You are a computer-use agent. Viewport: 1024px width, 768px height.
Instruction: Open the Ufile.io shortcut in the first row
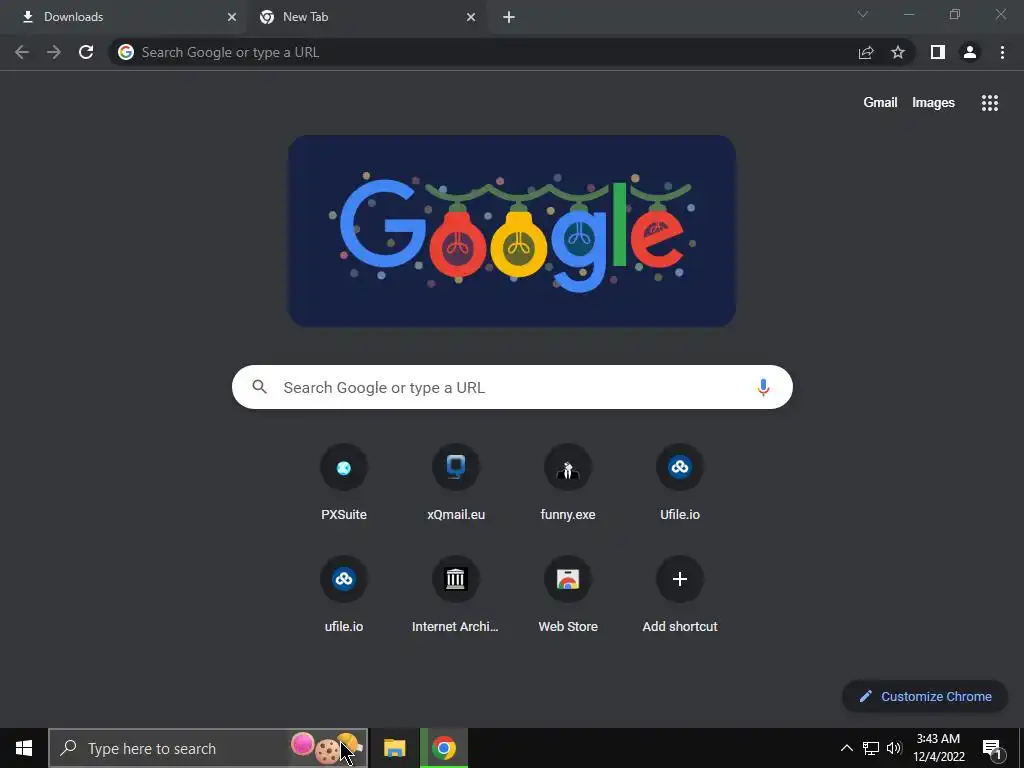pos(680,482)
